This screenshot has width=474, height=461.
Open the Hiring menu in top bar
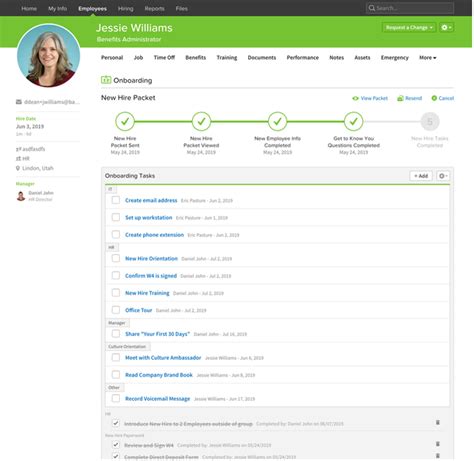pos(125,8)
